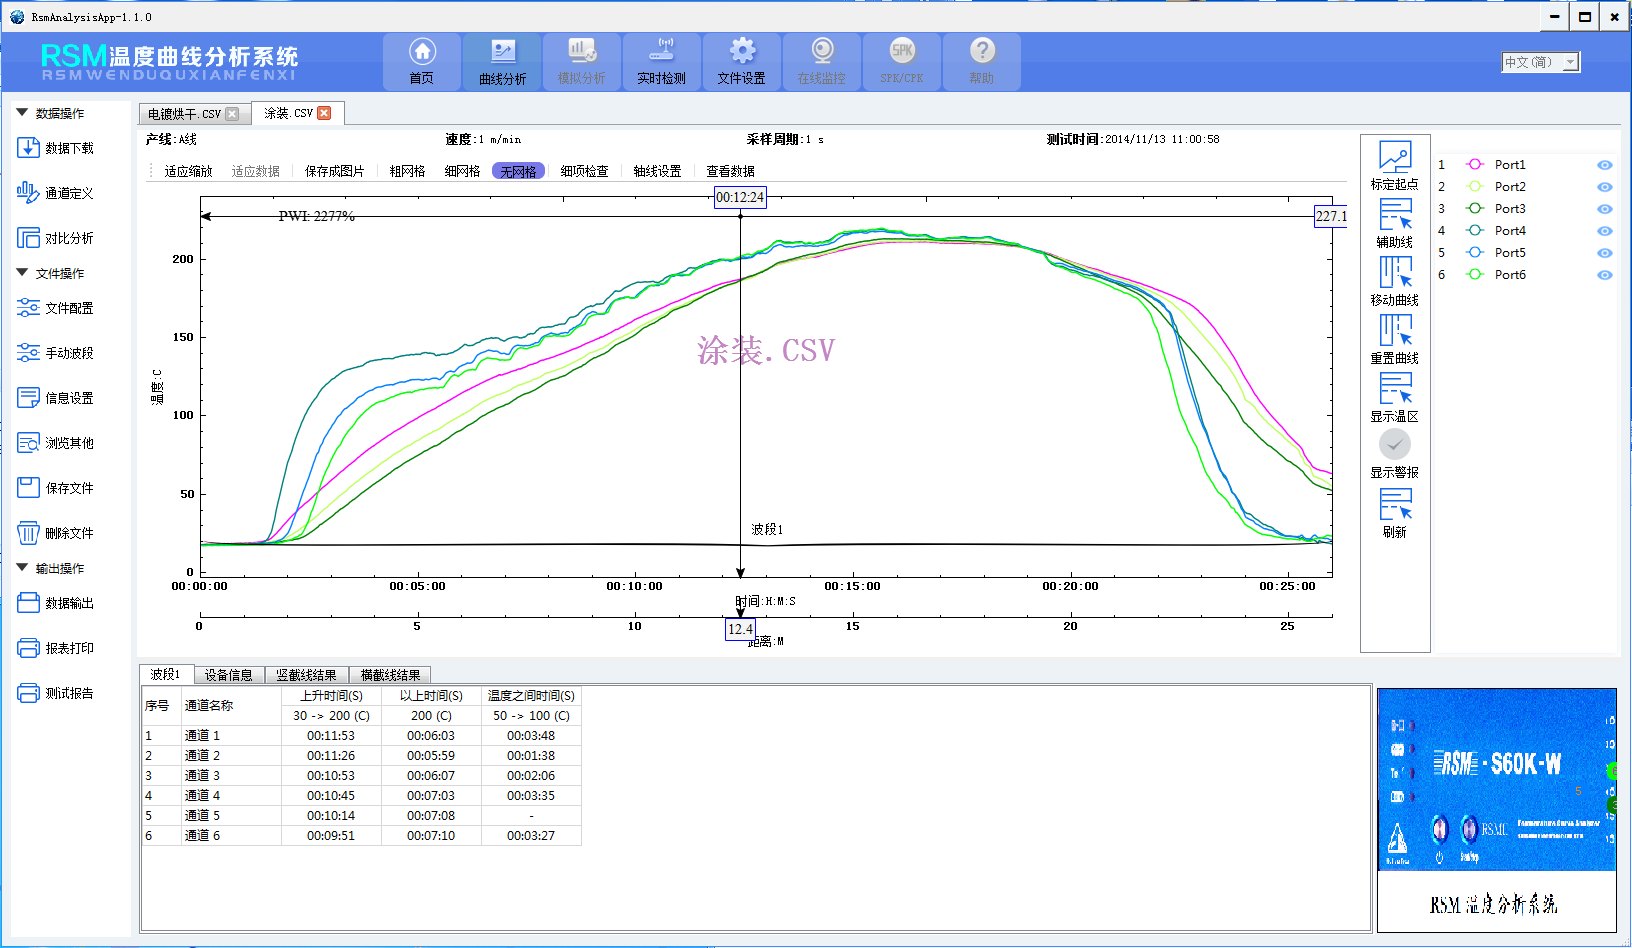Activate the 辅助线 auxiliary line tool
The height and width of the screenshot is (948, 1632).
coord(1394,215)
